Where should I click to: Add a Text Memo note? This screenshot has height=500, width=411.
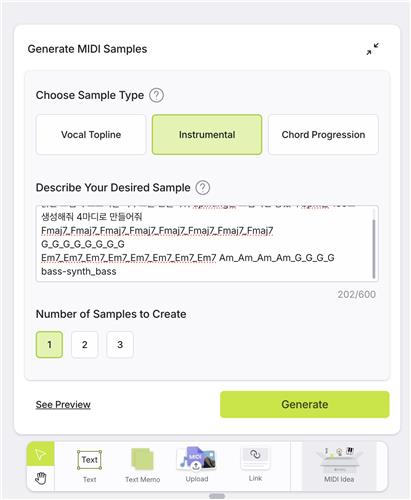coord(142,466)
